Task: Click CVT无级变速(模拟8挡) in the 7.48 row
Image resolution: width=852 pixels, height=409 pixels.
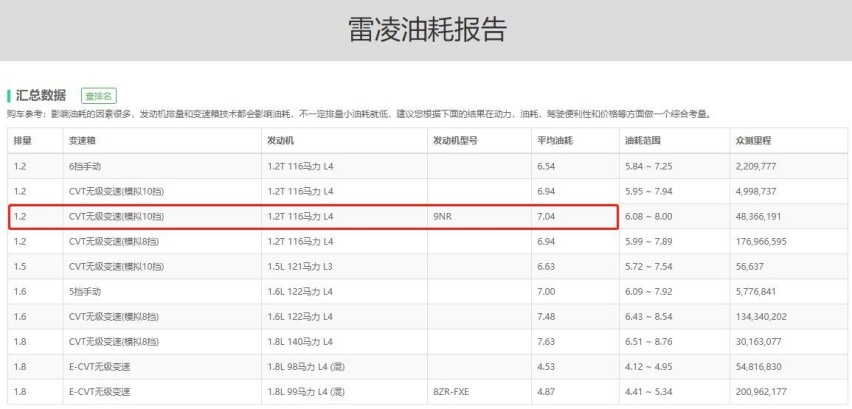Action: click(x=114, y=317)
